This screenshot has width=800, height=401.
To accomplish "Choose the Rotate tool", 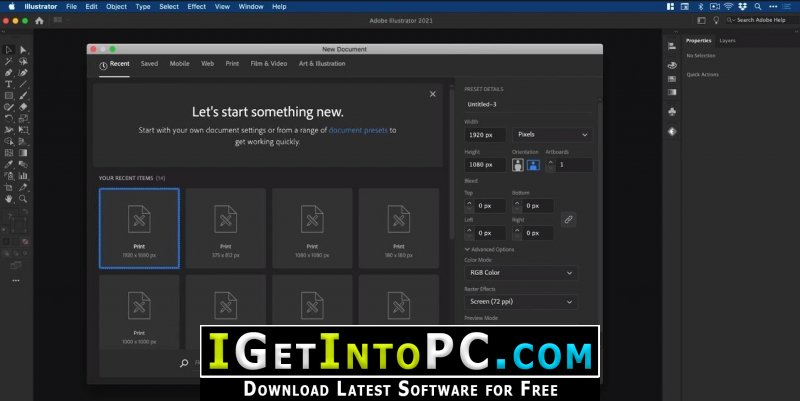I will tap(9, 118).
